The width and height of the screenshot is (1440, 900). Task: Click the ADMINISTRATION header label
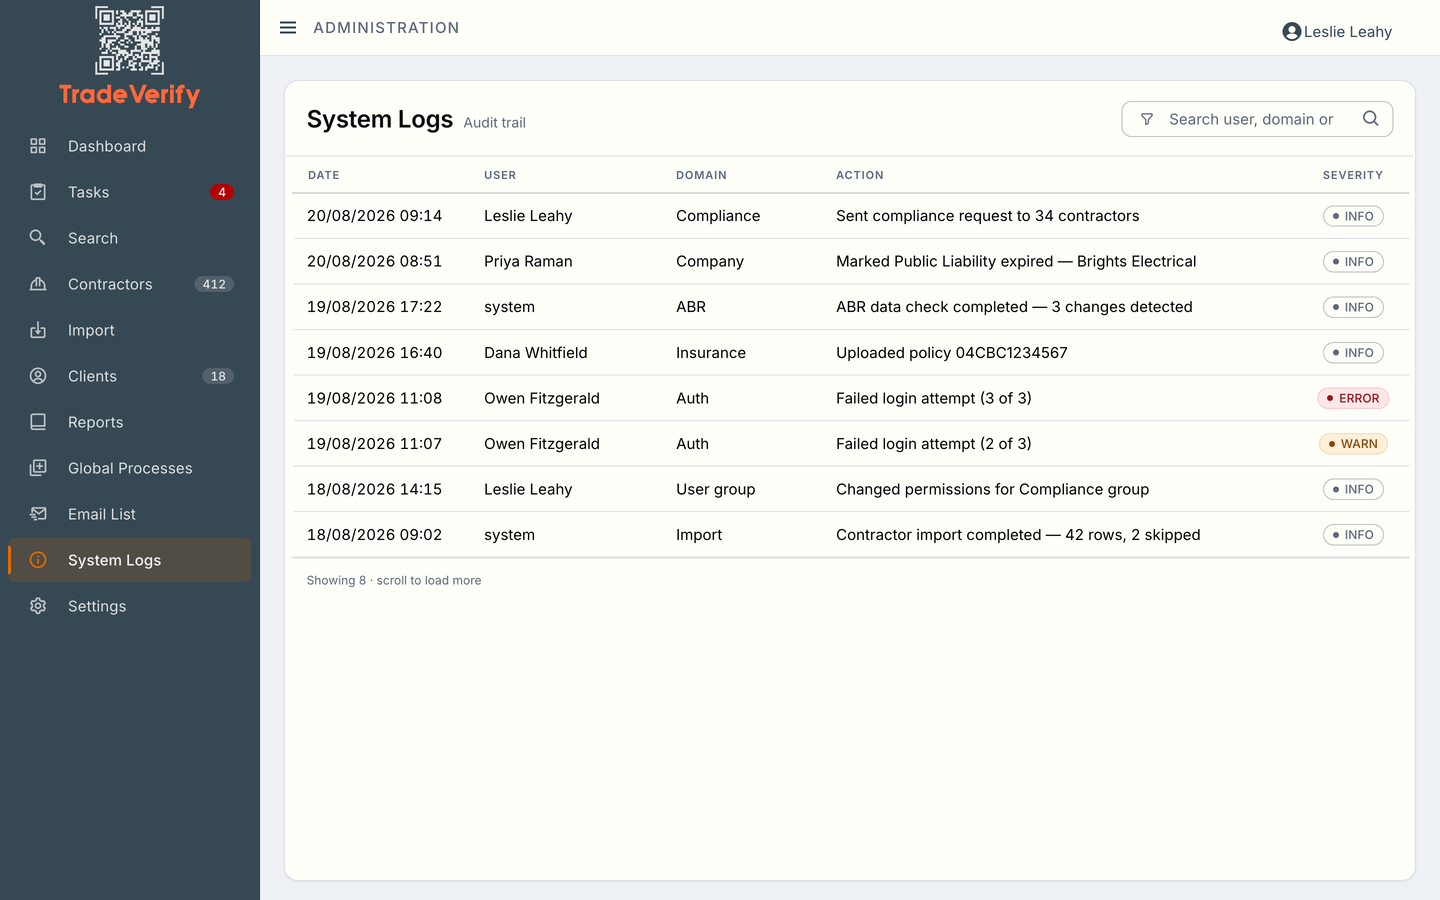point(386,28)
